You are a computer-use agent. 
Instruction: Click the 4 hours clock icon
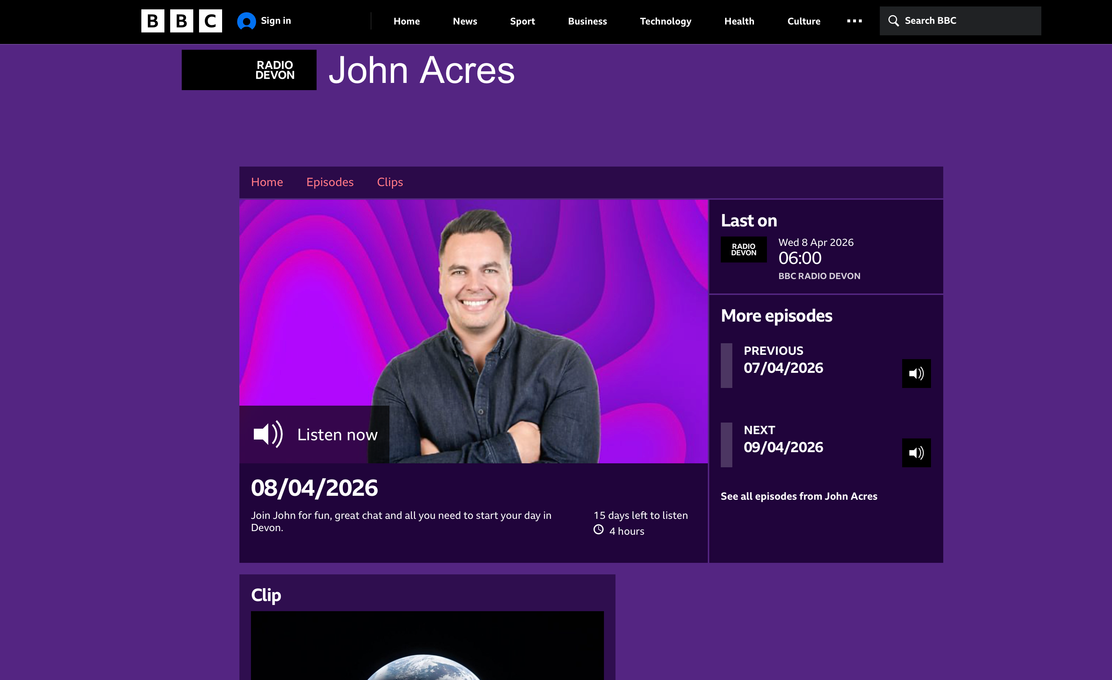pyautogui.click(x=599, y=530)
